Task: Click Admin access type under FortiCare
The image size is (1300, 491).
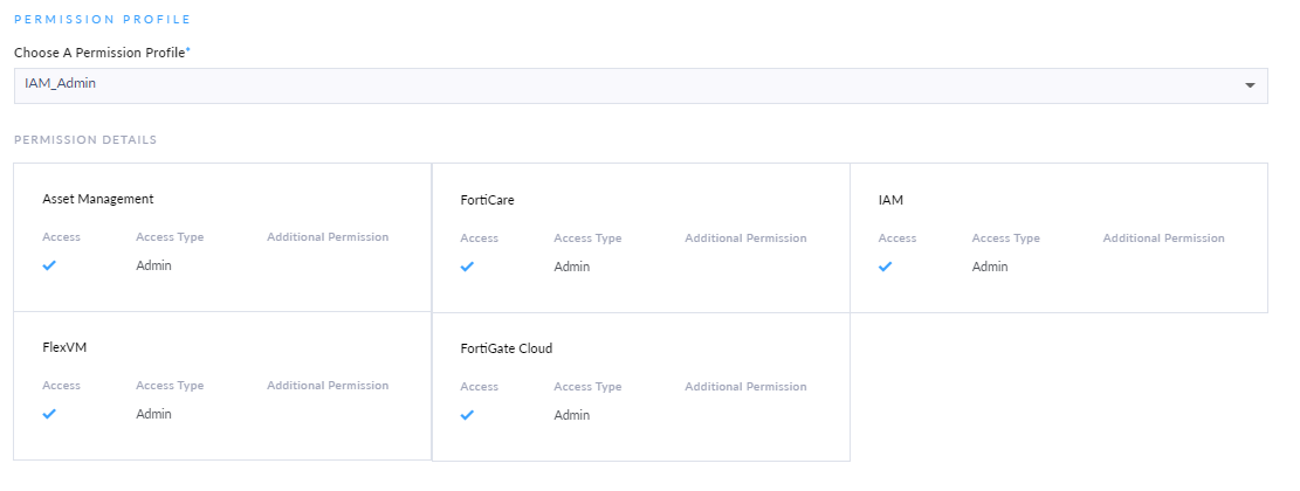Action: tap(572, 267)
